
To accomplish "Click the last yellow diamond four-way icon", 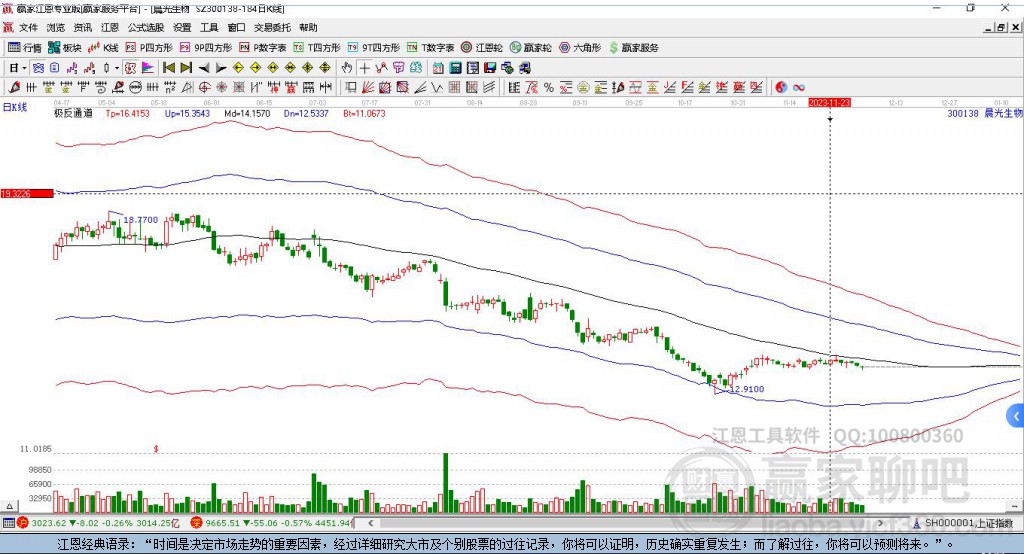I will click(325, 68).
